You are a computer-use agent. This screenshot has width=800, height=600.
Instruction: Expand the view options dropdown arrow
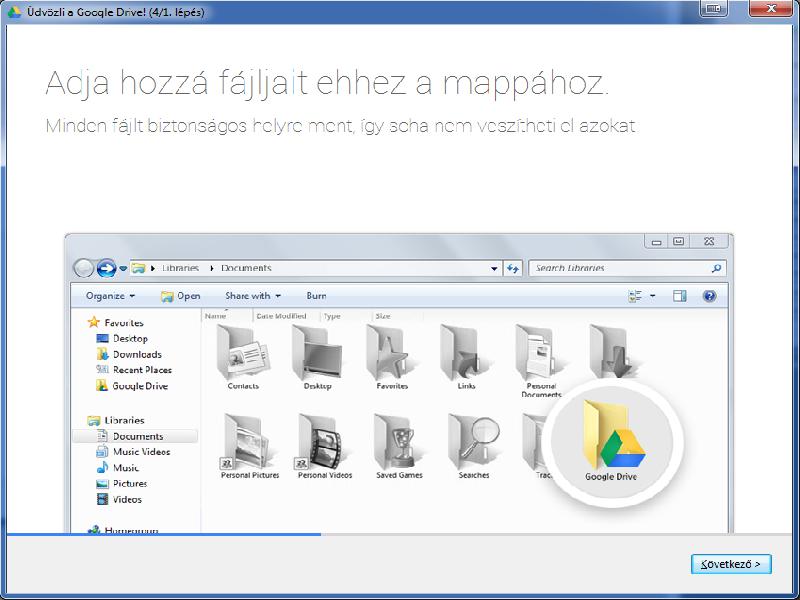click(x=653, y=296)
